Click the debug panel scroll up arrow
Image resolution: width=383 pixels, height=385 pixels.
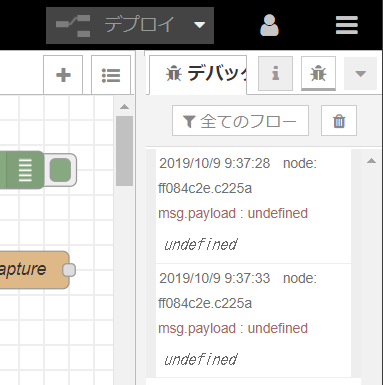tap(371, 161)
